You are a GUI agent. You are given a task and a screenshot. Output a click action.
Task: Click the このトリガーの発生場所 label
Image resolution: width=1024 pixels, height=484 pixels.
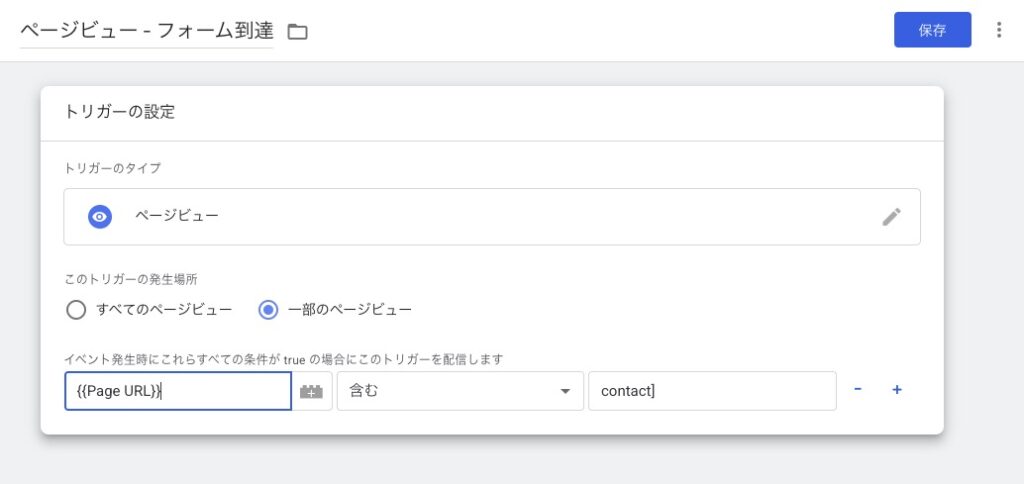pyautogui.click(x=131, y=280)
